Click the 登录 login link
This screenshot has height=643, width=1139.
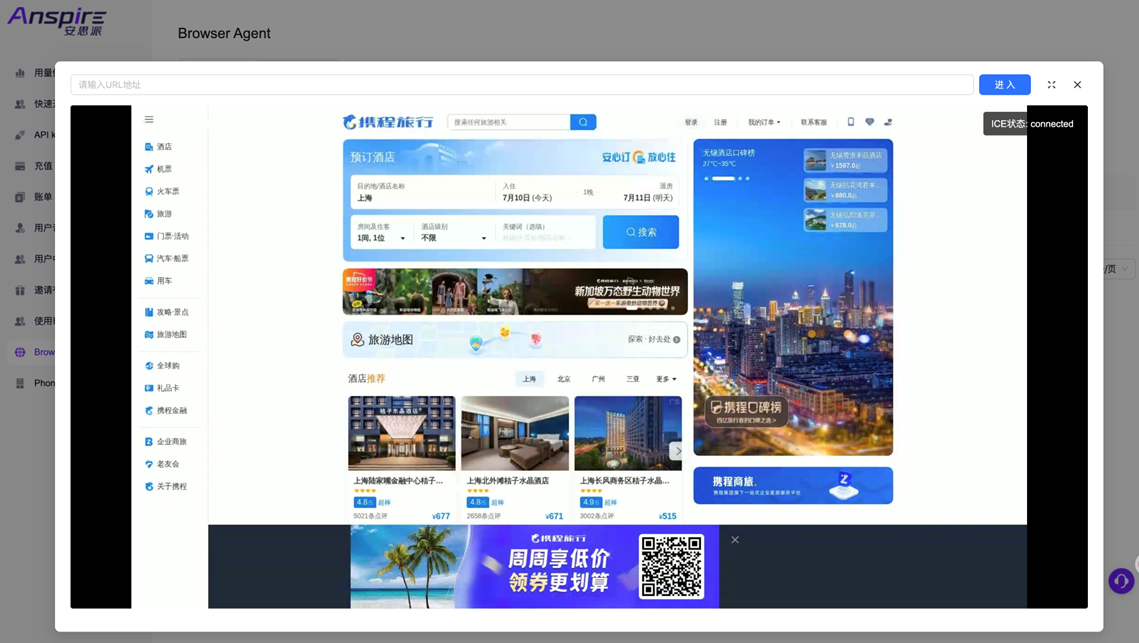tap(691, 123)
